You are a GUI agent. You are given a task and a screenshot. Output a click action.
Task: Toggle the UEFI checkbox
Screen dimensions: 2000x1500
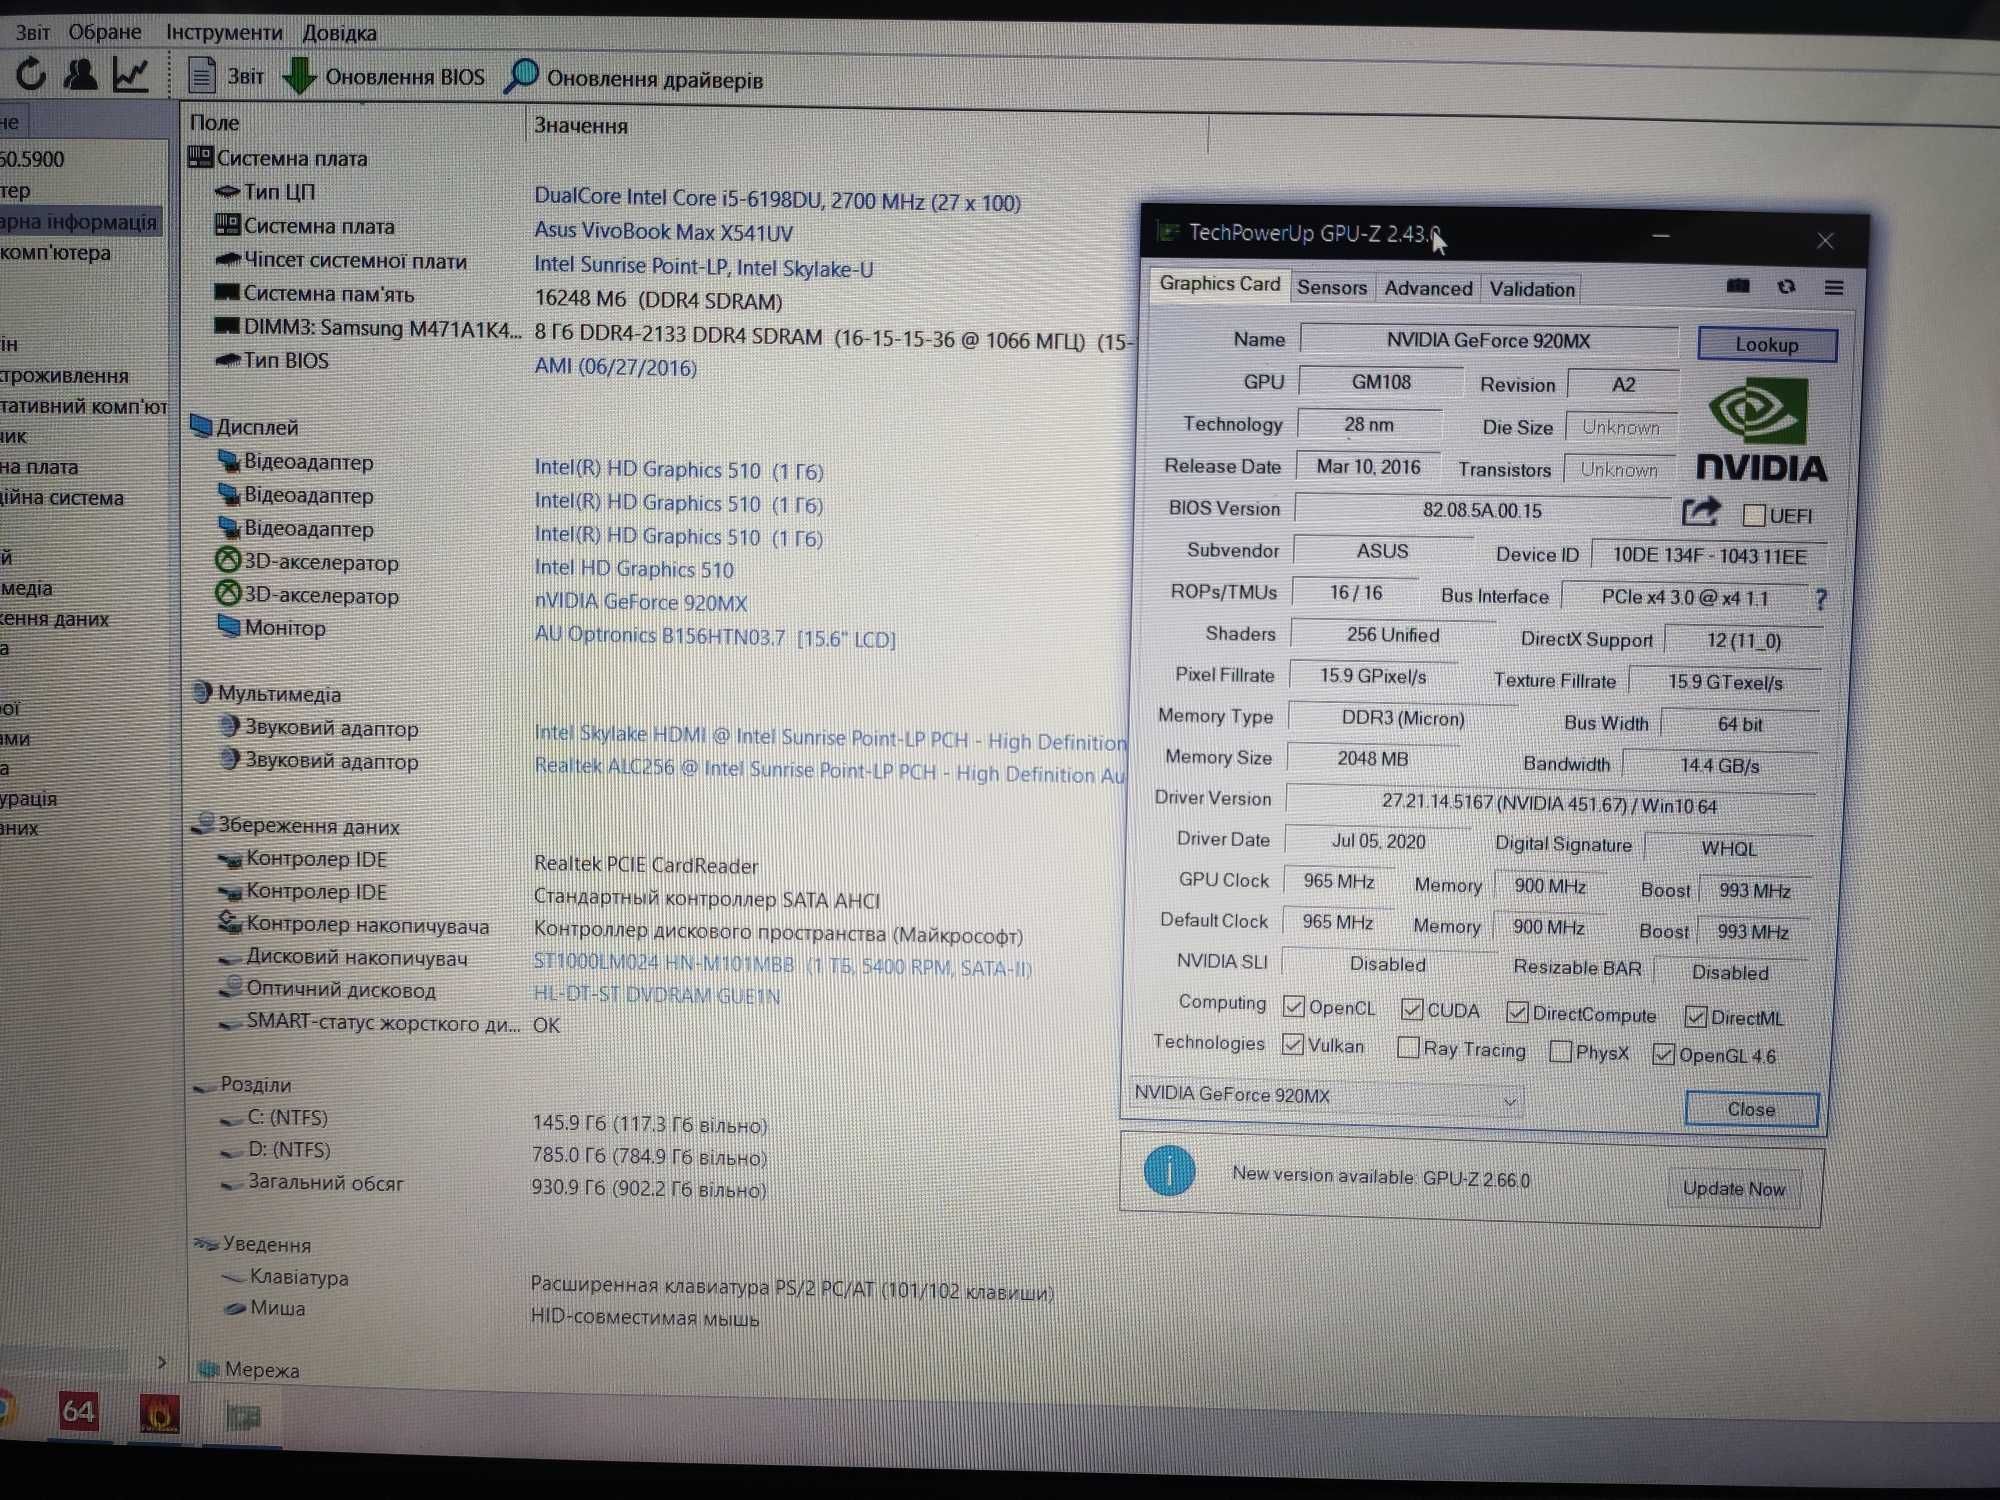[1753, 515]
